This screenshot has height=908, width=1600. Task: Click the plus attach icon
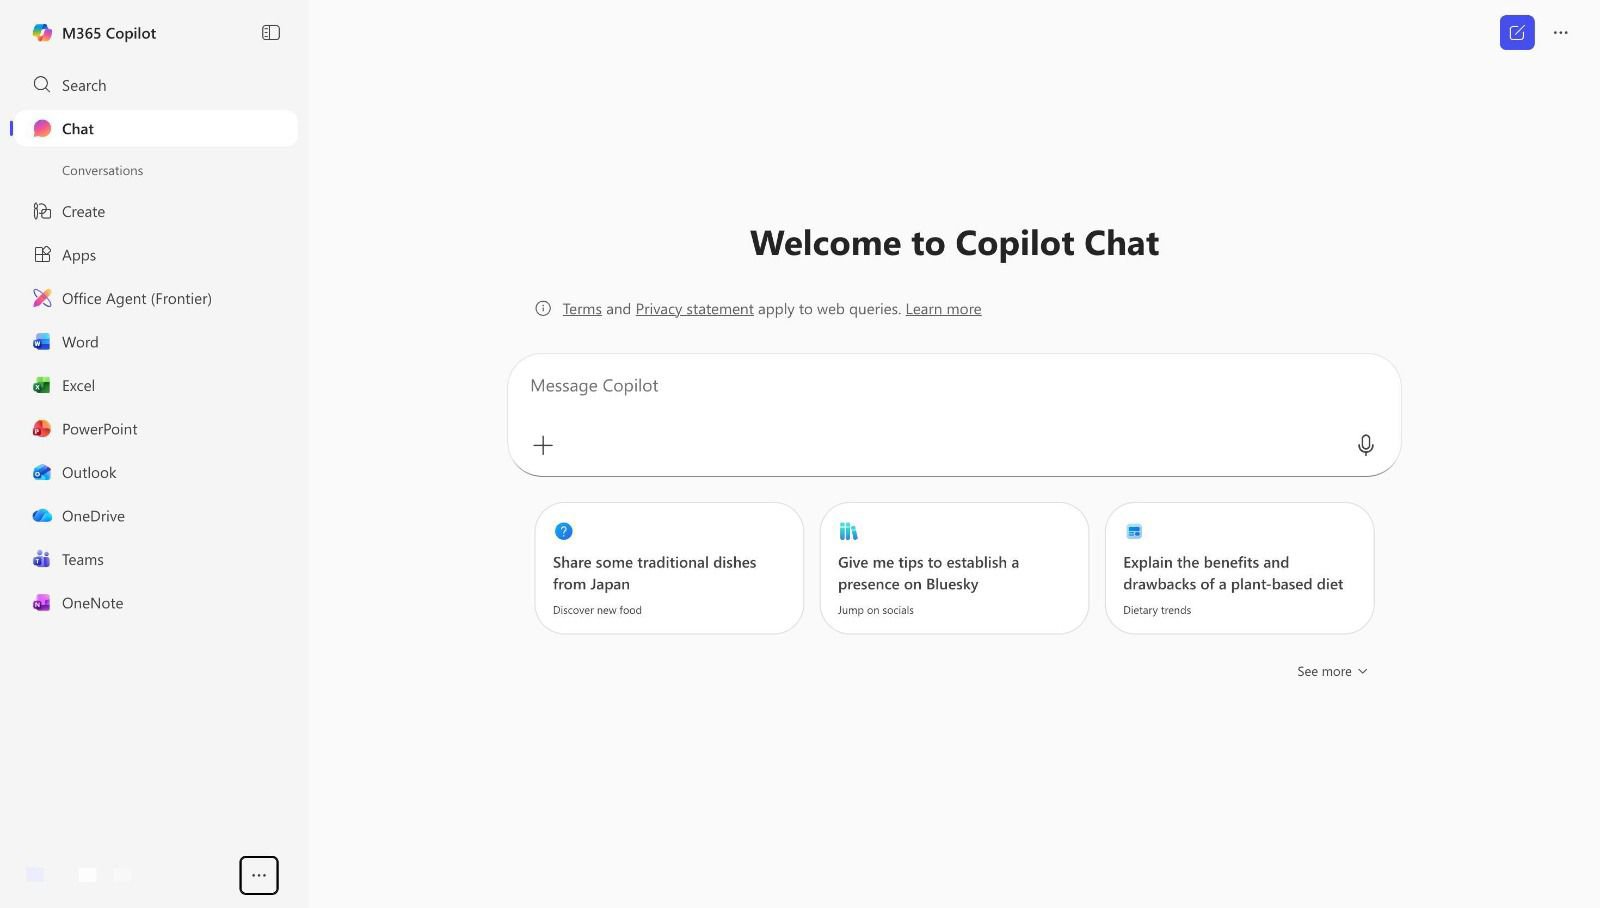click(543, 445)
